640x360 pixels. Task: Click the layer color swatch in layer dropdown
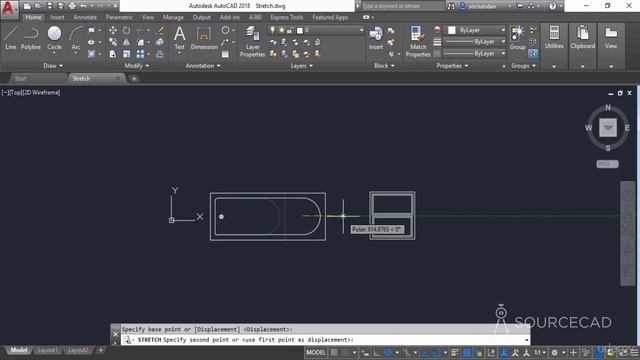point(300,31)
